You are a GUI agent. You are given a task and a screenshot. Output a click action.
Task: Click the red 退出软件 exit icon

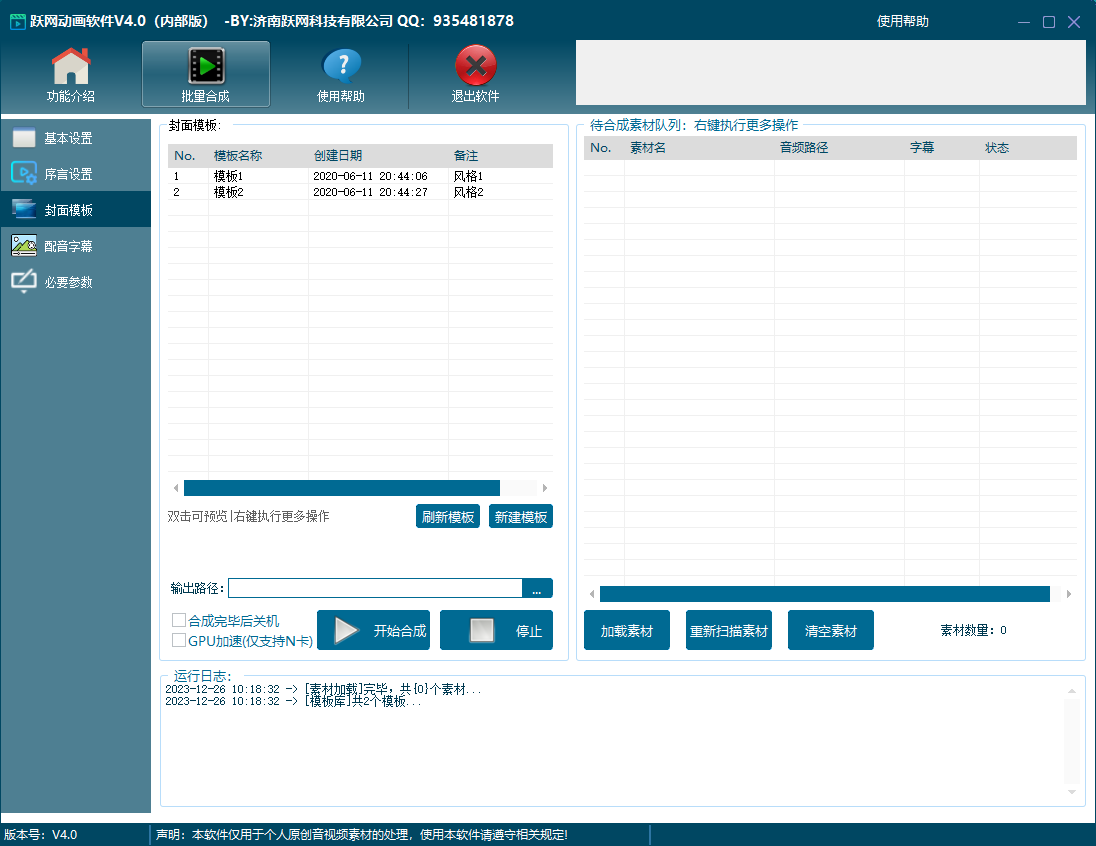475,67
